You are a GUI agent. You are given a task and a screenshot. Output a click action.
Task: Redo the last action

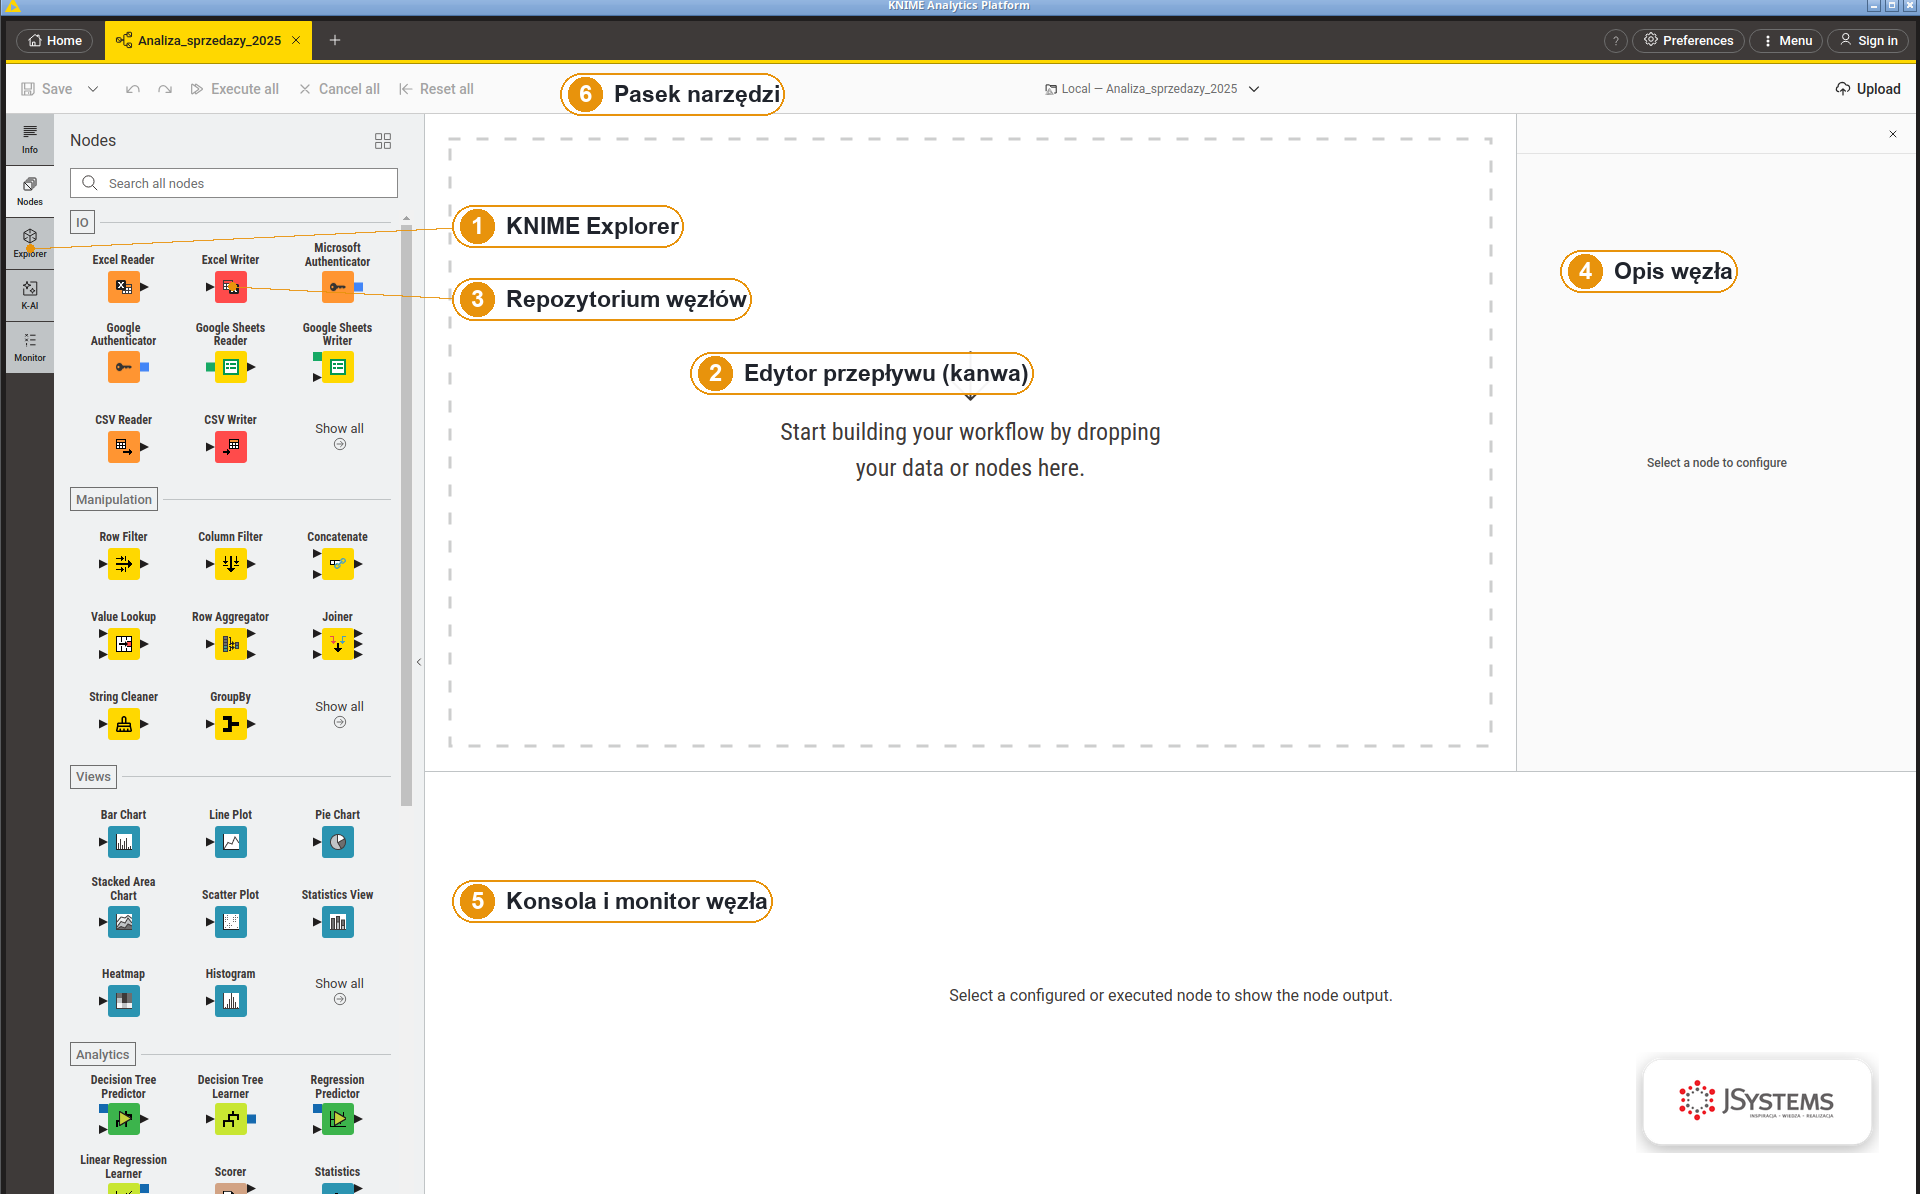pyautogui.click(x=165, y=89)
